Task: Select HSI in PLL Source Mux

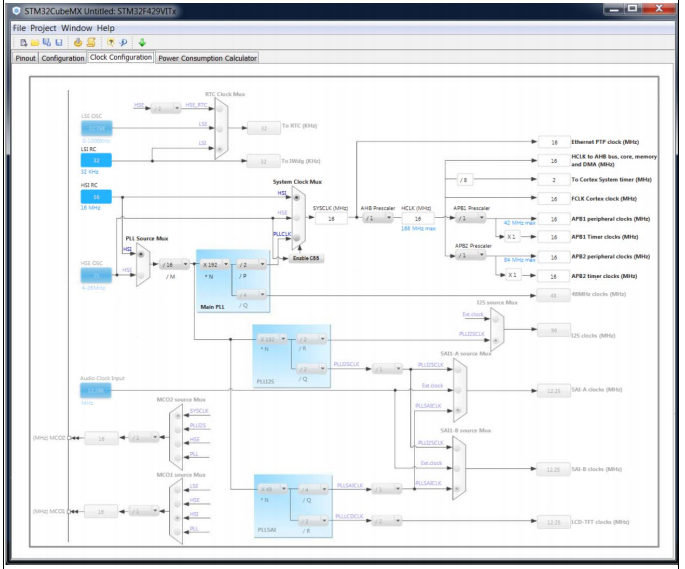Action: pyautogui.click(x=141, y=255)
